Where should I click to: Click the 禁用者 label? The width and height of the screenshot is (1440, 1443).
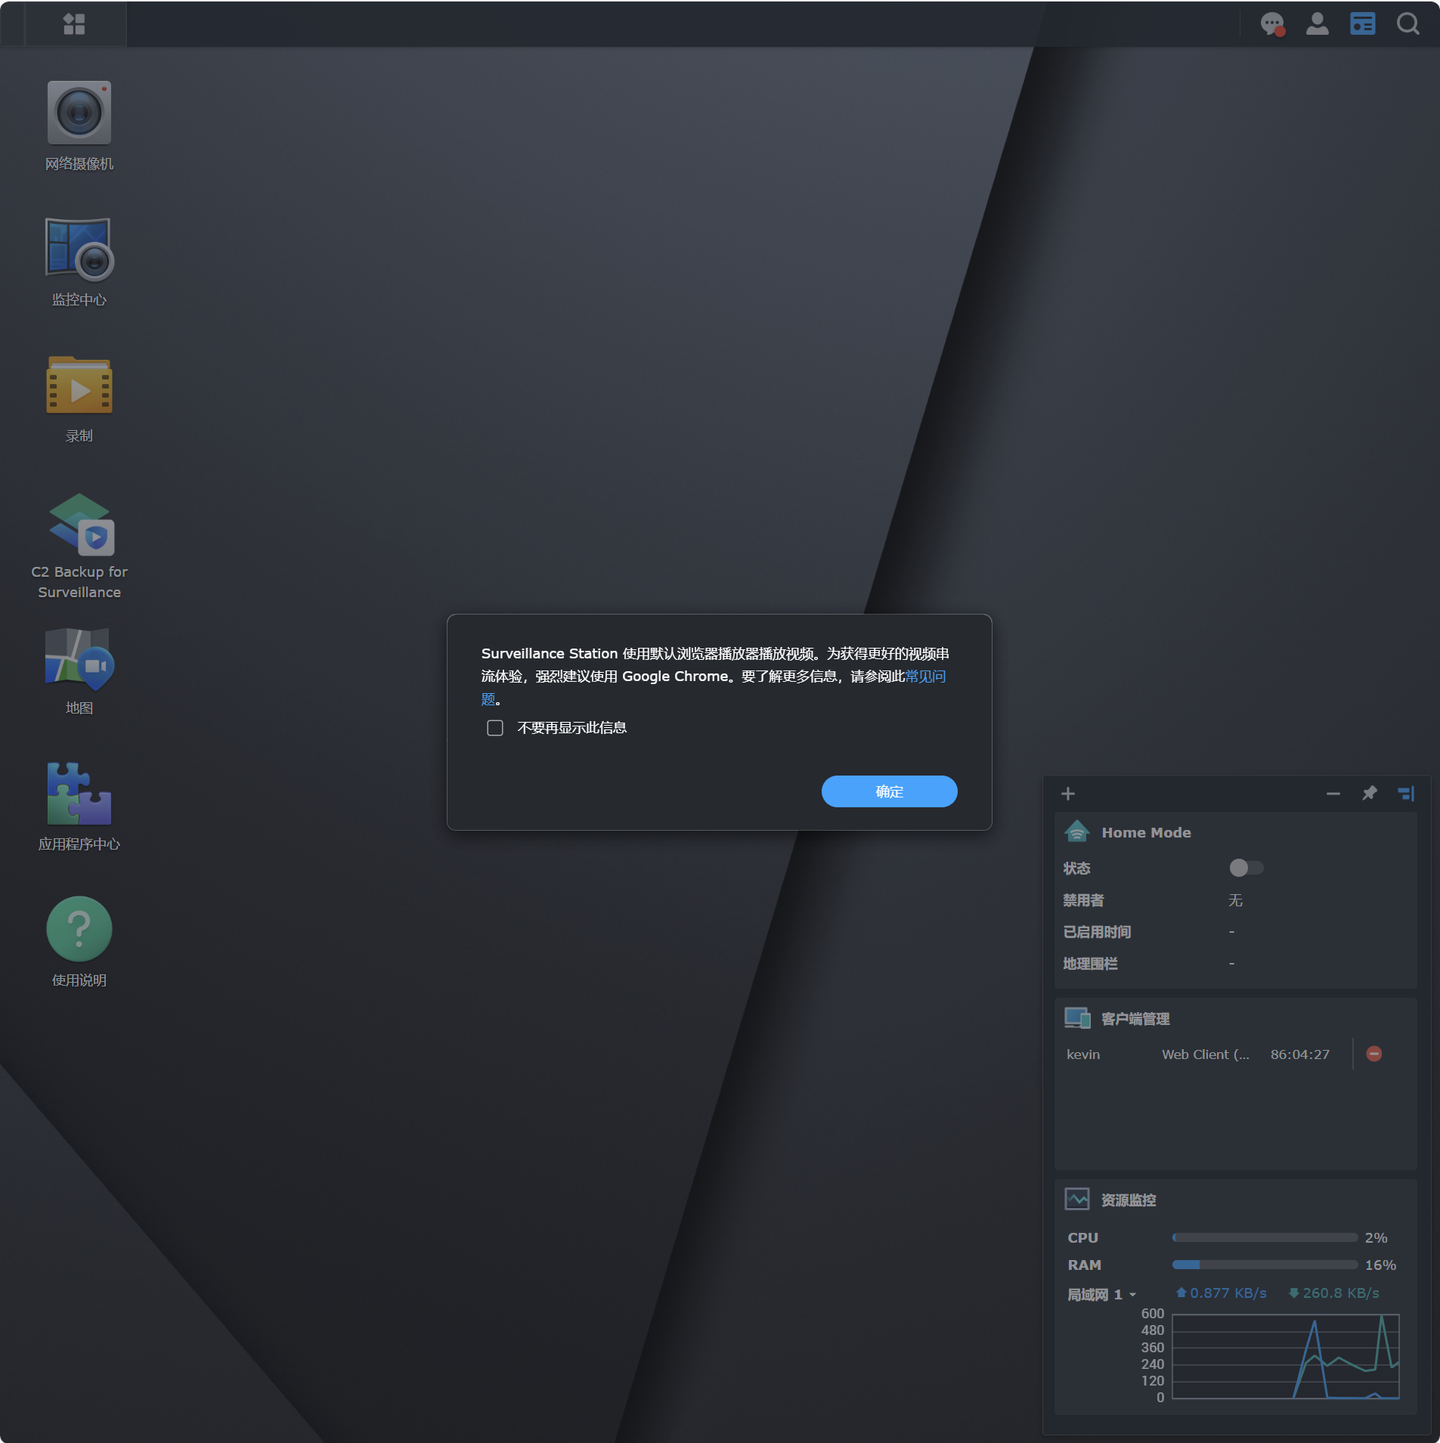pyautogui.click(x=1083, y=900)
